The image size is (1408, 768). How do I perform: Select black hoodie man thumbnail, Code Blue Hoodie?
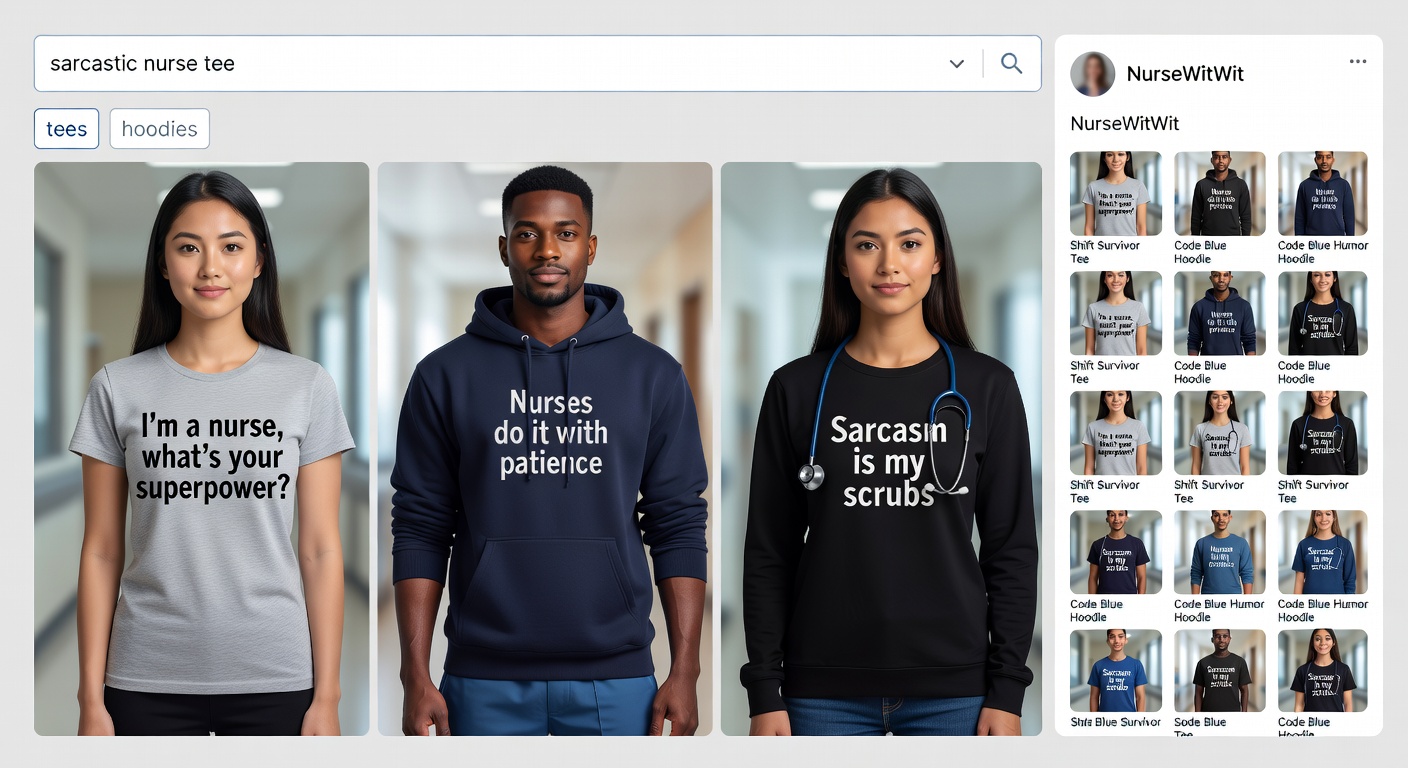[x=1219, y=193]
